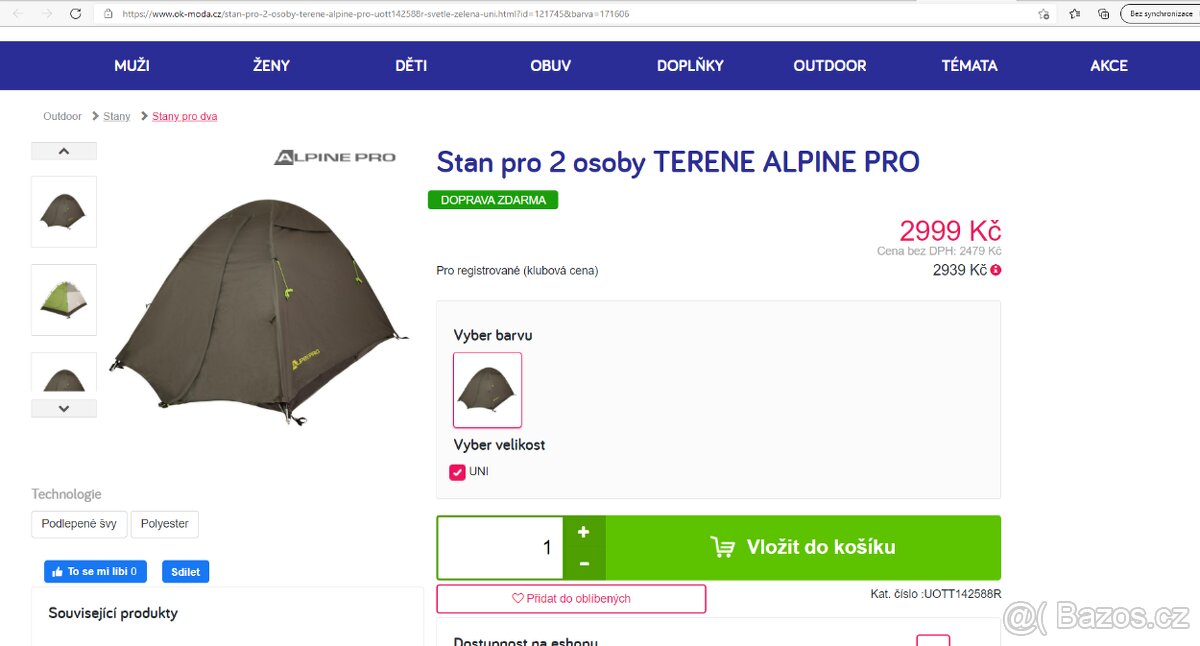Image resolution: width=1200 pixels, height=646 pixels.
Task: Open the DOPLŇKY menu item
Action: (x=690, y=65)
